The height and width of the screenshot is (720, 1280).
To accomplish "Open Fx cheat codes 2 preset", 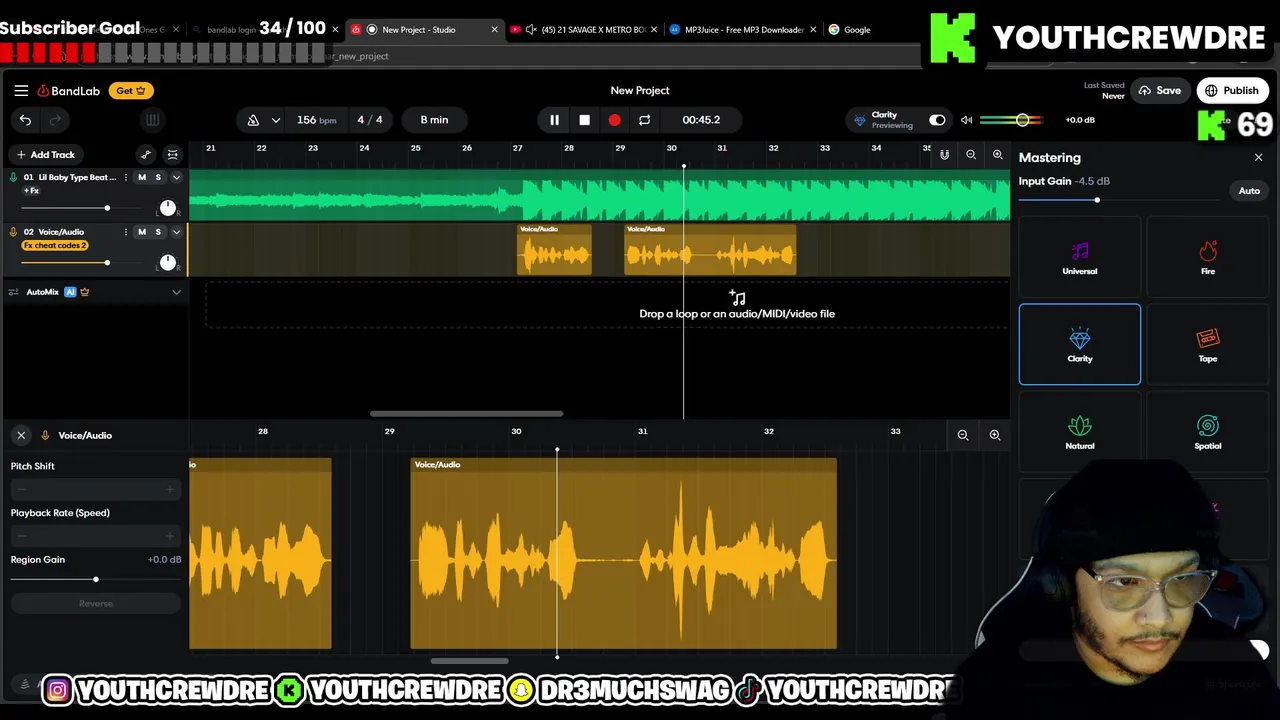I will pyautogui.click(x=55, y=246).
